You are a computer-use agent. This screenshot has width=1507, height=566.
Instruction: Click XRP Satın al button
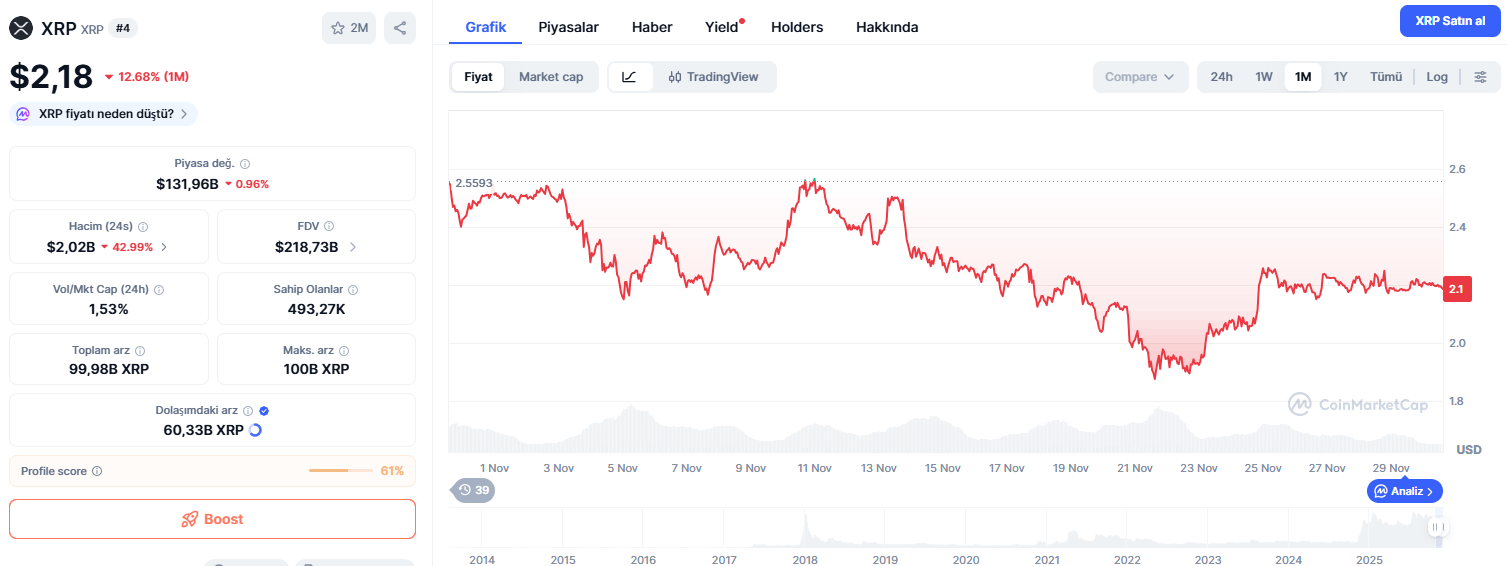1450,20
